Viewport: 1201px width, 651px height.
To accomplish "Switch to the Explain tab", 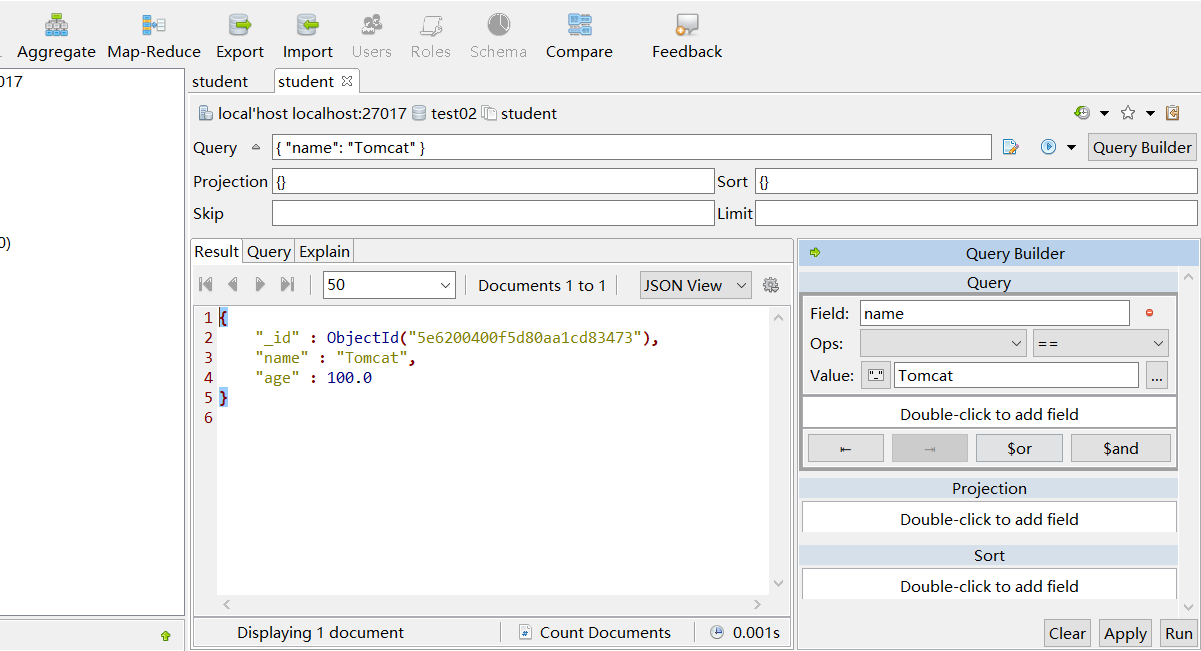I will [x=325, y=251].
